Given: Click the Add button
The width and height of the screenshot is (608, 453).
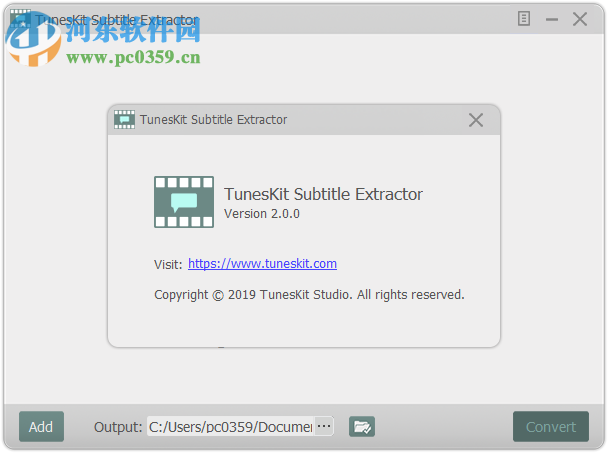Looking at the screenshot, I should (41, 427).
